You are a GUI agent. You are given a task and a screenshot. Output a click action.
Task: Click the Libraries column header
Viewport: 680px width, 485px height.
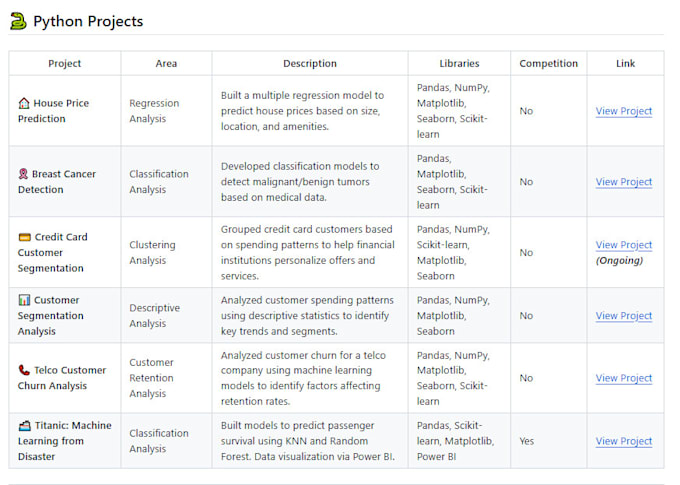[459, 63]
